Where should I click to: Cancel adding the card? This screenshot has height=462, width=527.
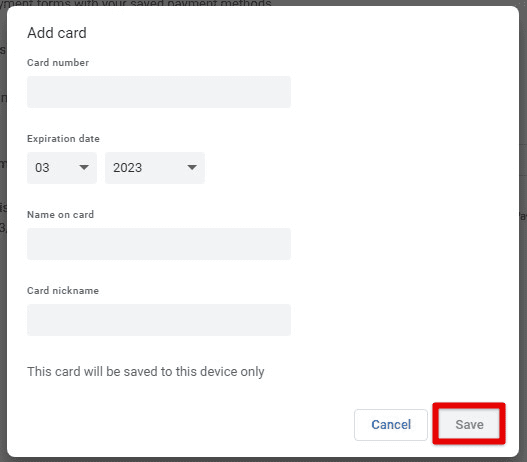pos(391,425)
